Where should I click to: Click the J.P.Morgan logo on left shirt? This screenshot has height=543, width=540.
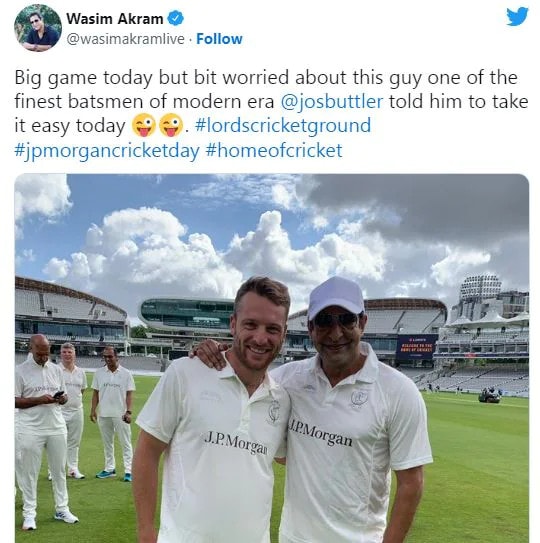click(x=236, y=443)
